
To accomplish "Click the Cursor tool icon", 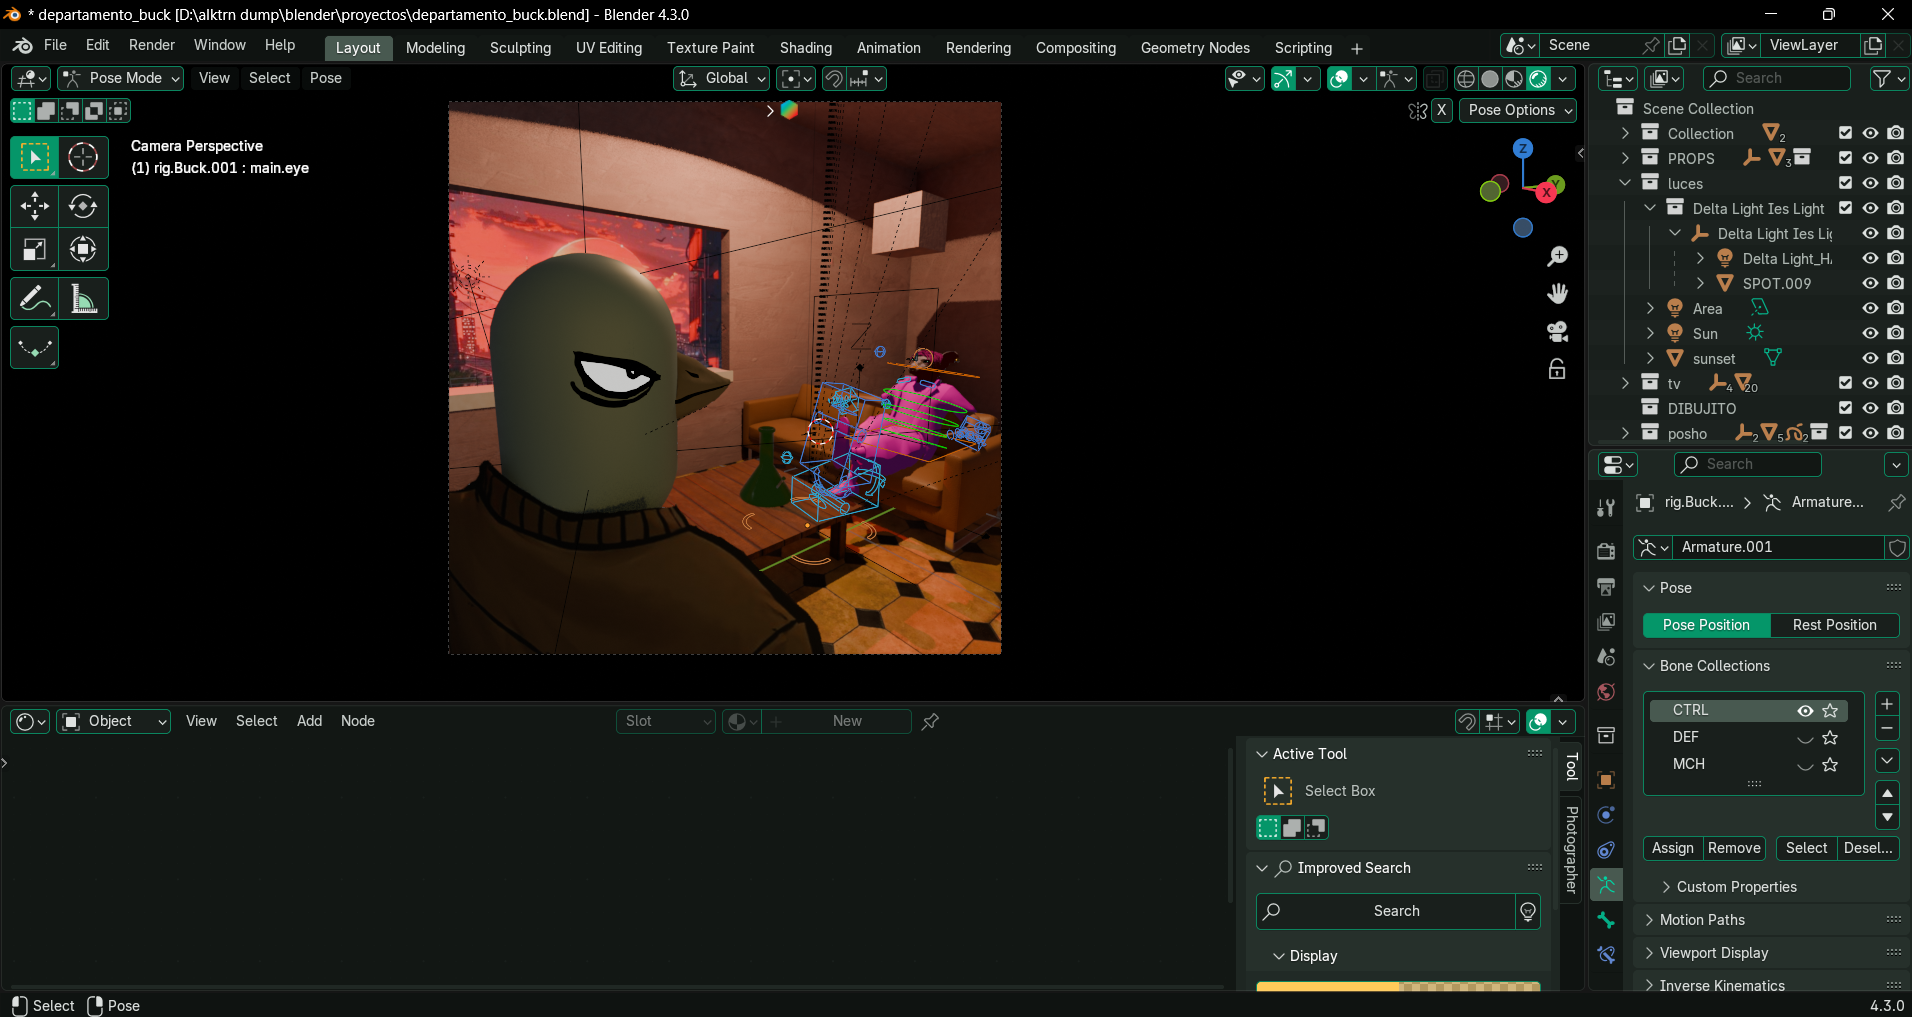I will click(x=83, y=157).
